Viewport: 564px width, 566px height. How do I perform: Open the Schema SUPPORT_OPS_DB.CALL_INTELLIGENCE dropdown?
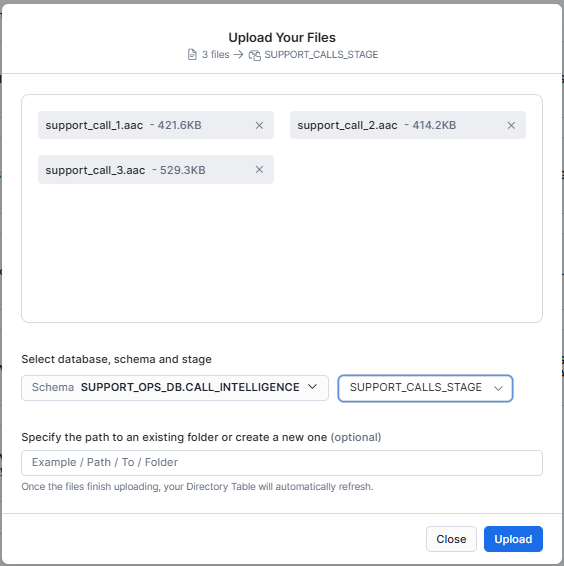(x=175, y=388)
